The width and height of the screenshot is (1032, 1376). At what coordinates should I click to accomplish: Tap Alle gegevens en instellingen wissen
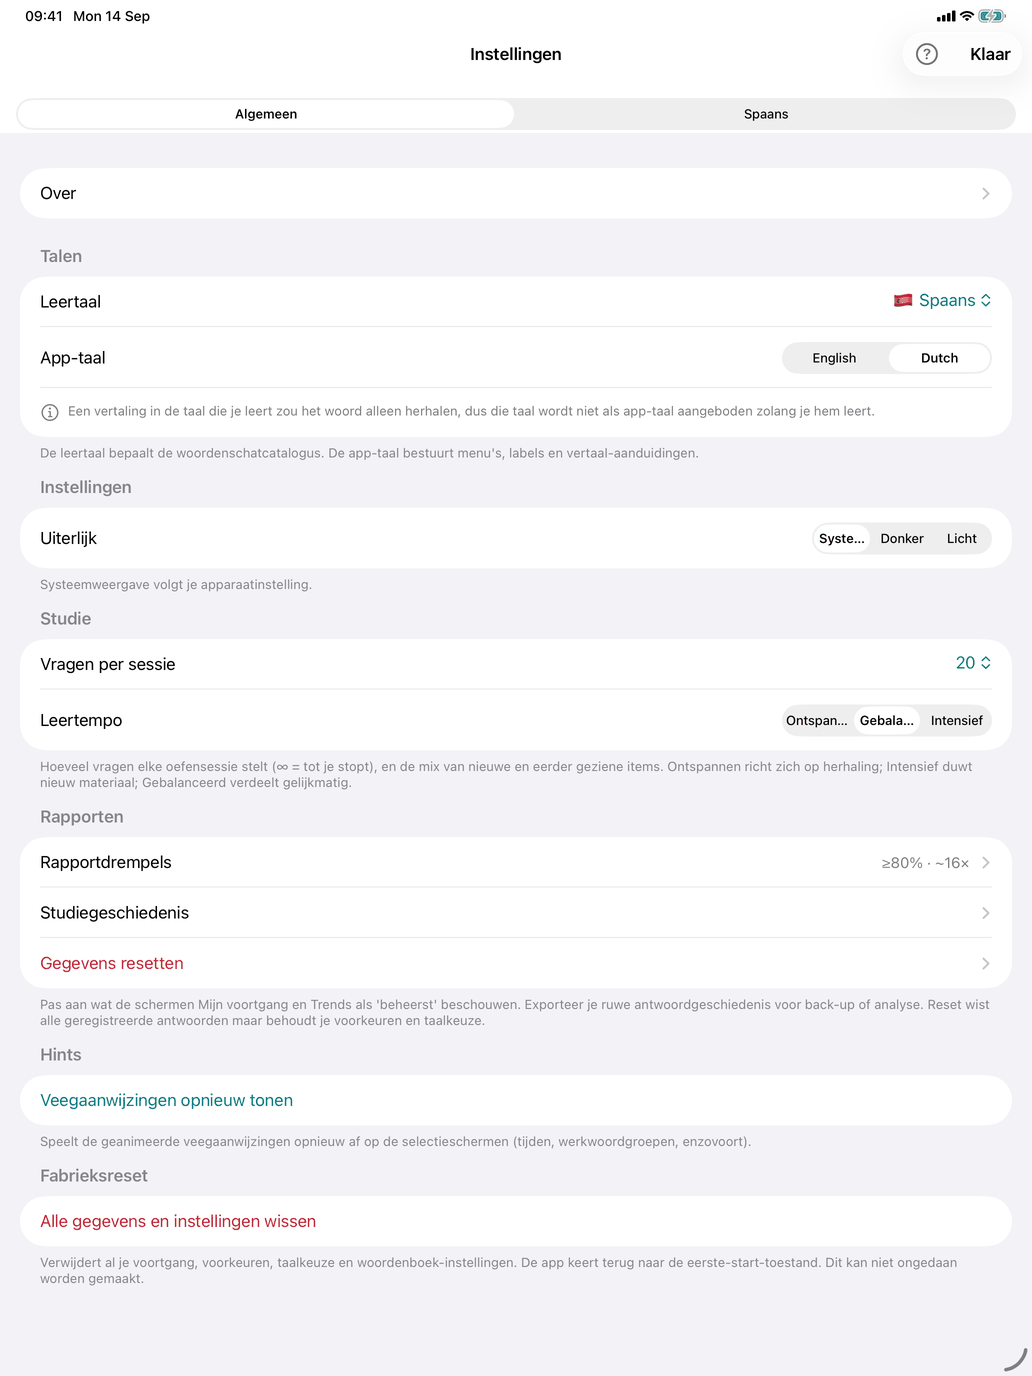[x=178, y=1221]
